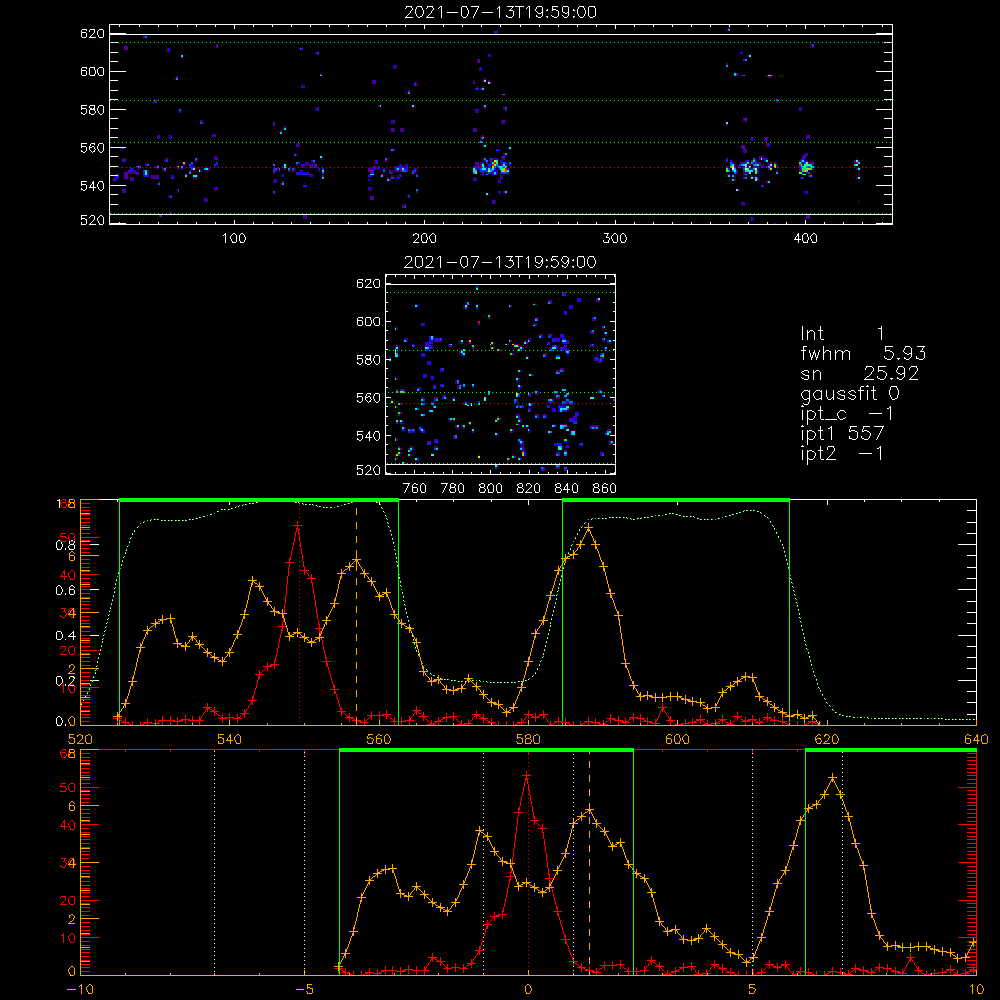Click thick green bar spanning 525–562 in profile plot
Image resolution: width=1000 pixels, height=1000 pixels.
click(x=259, y=500)
